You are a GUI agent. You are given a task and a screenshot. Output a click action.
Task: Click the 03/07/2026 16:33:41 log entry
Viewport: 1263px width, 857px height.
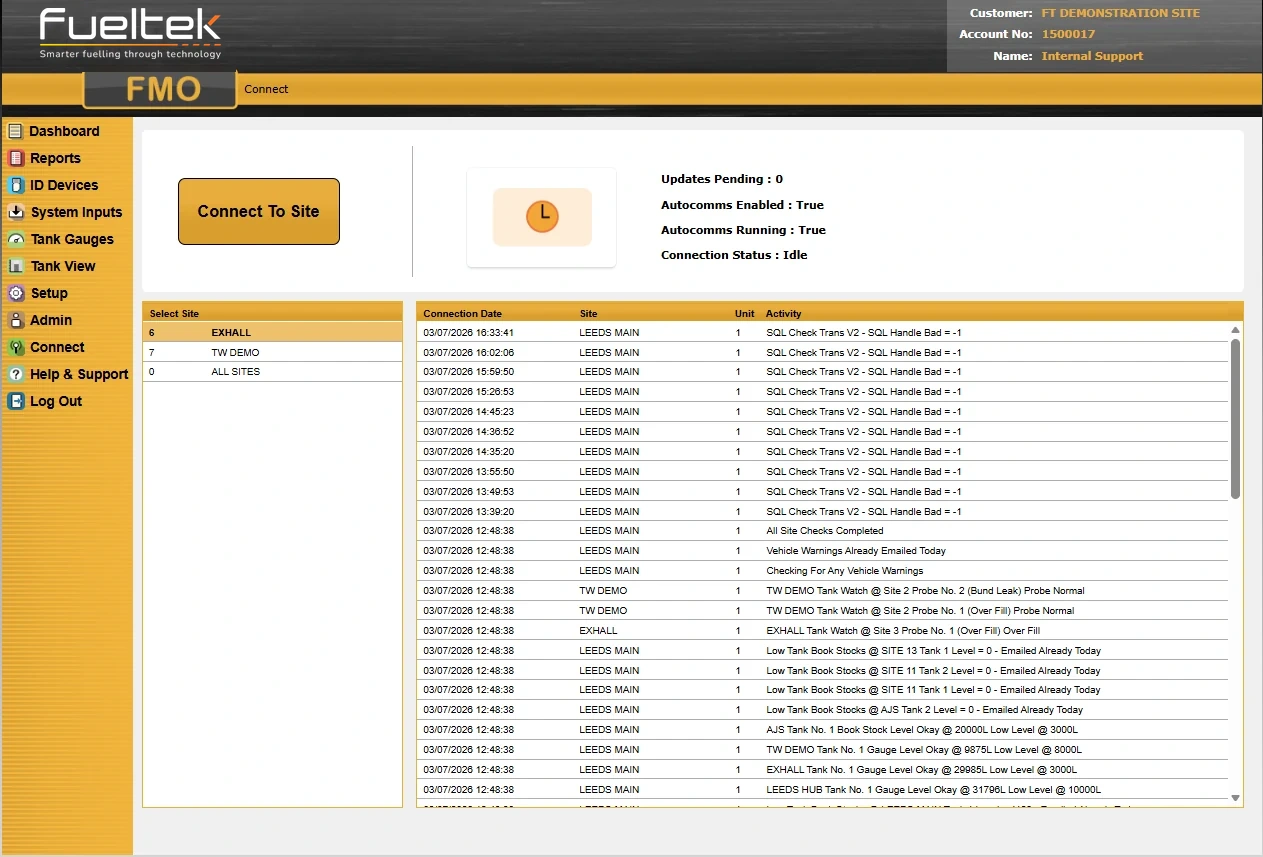(x=822, y=332)
